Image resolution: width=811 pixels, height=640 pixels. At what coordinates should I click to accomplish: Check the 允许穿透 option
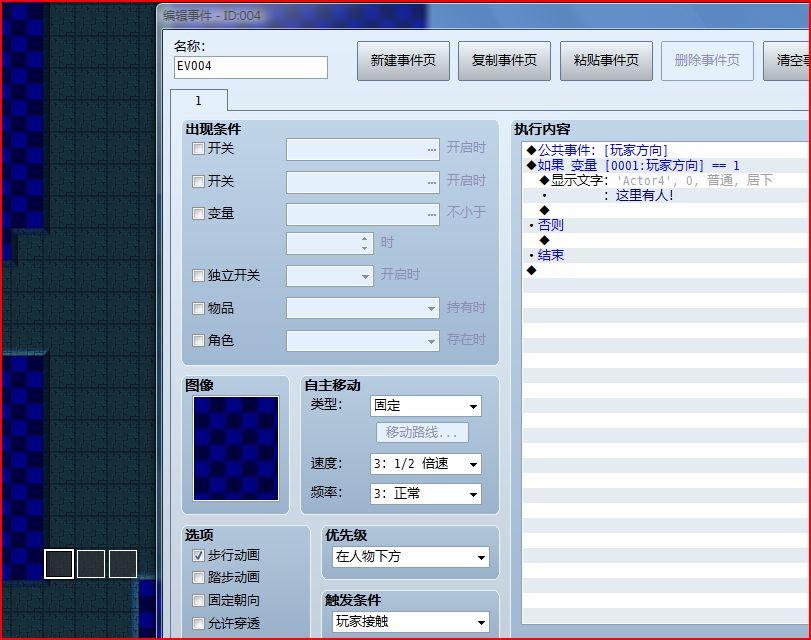coord(198,623)
